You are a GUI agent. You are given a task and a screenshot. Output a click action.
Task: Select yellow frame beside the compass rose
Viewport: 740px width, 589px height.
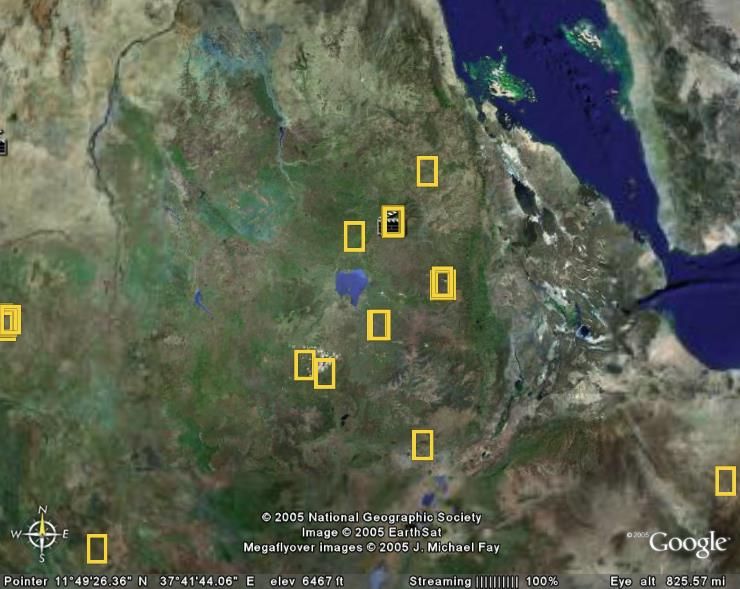tap(97, 548)
